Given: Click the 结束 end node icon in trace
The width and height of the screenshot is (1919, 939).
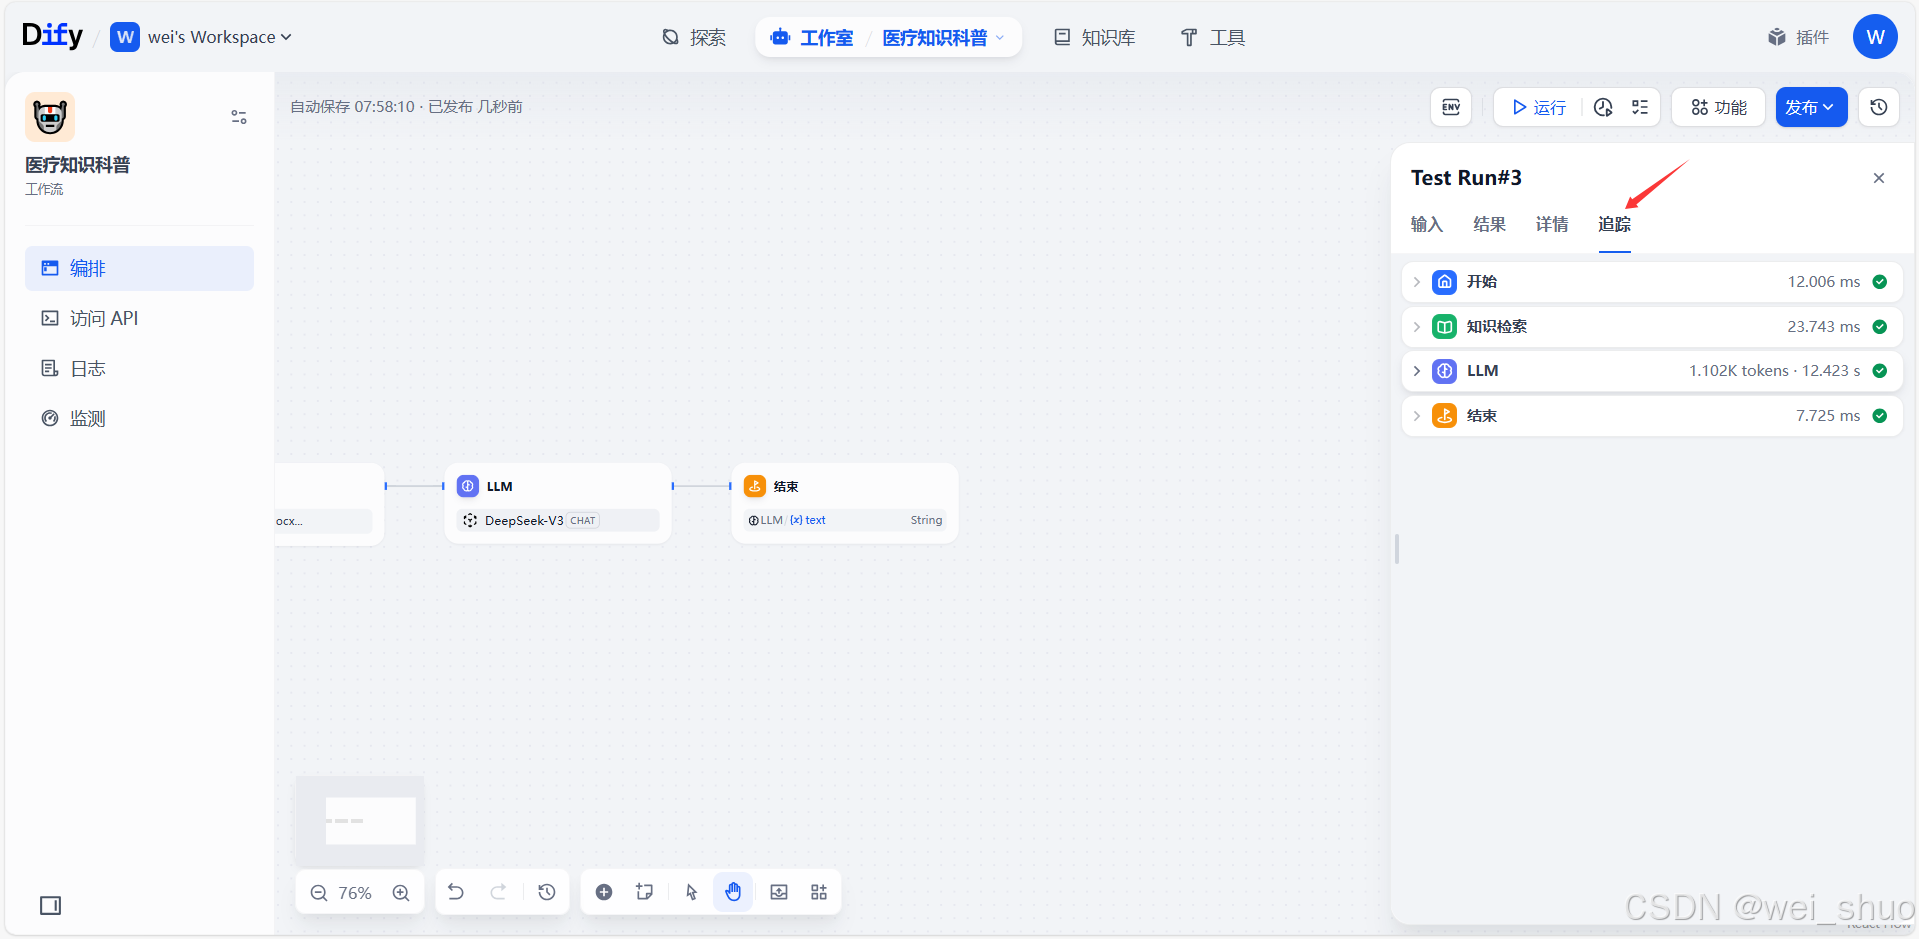Looking at the screenshot, I should pyautogui.click(x=1444, y=416).
